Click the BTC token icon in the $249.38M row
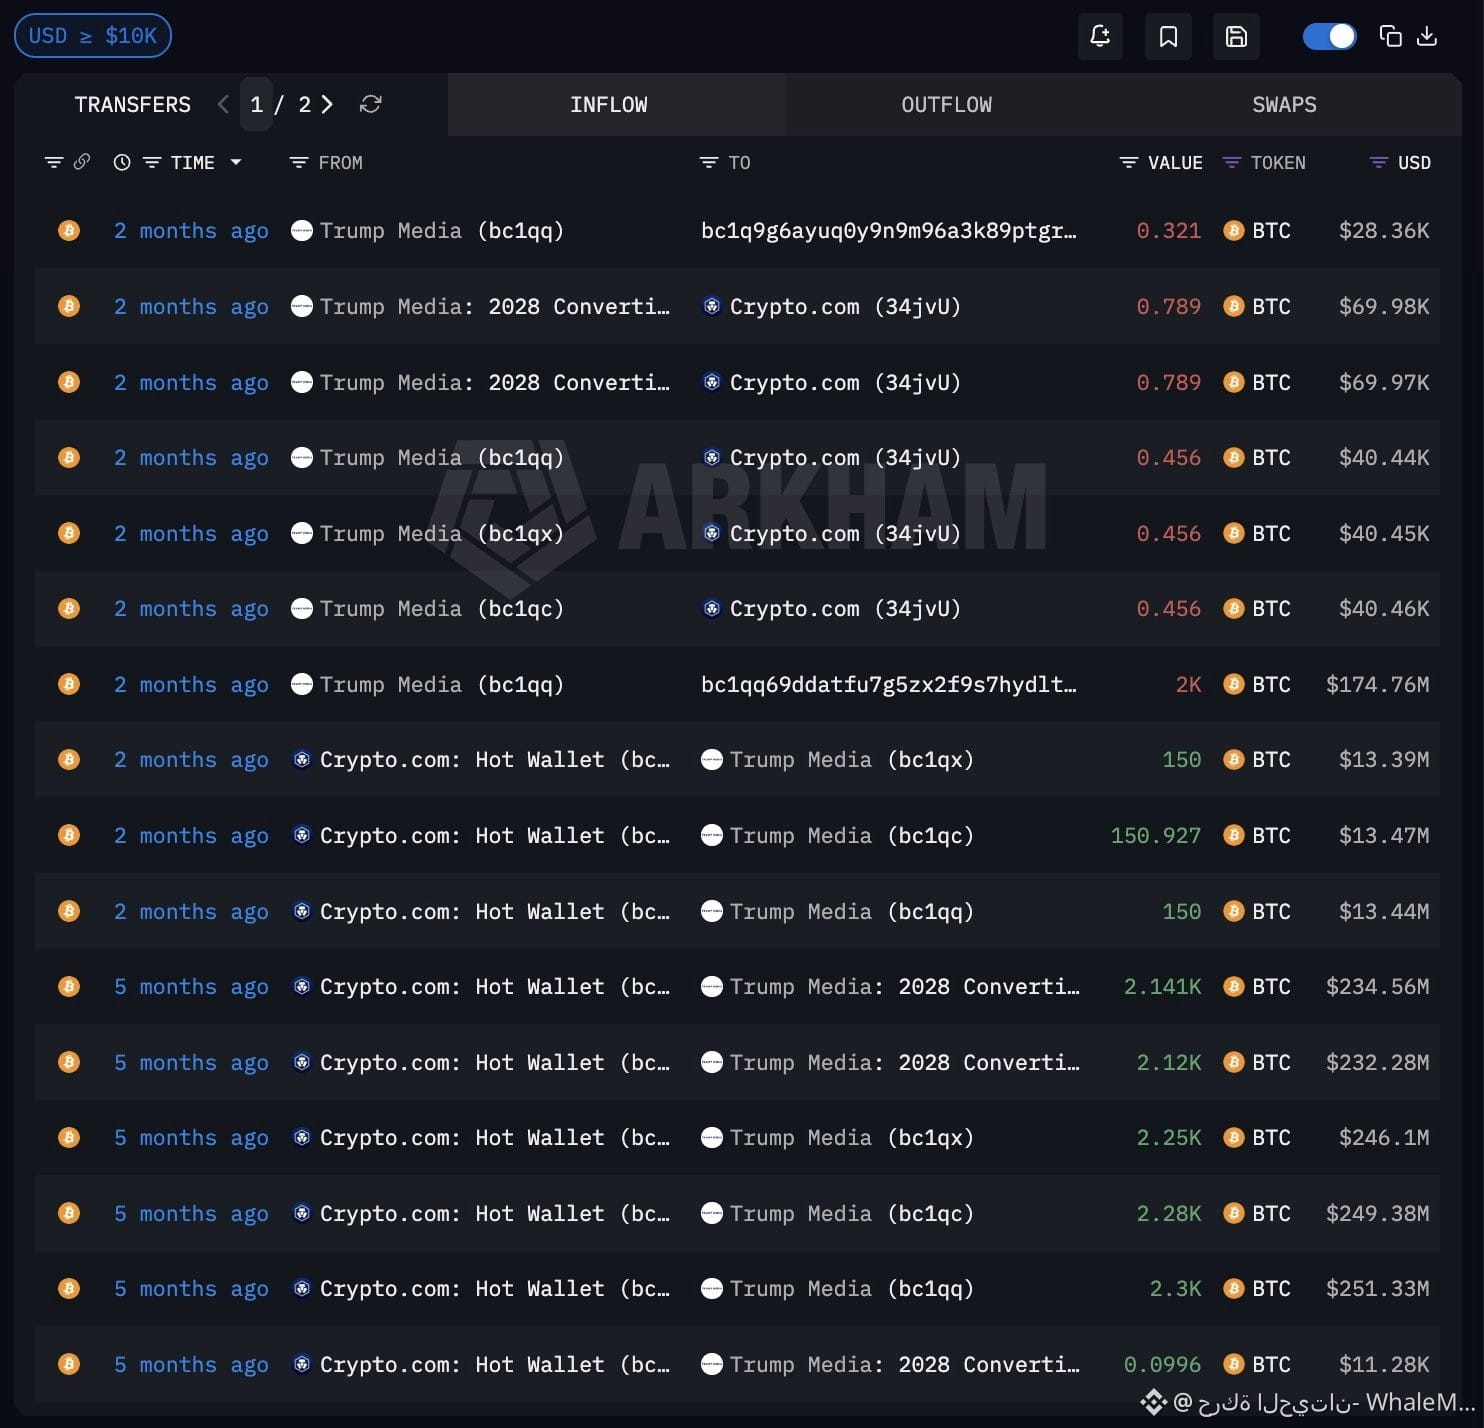This screenshot has width=1484, height=1428. pos(1234,1213)
